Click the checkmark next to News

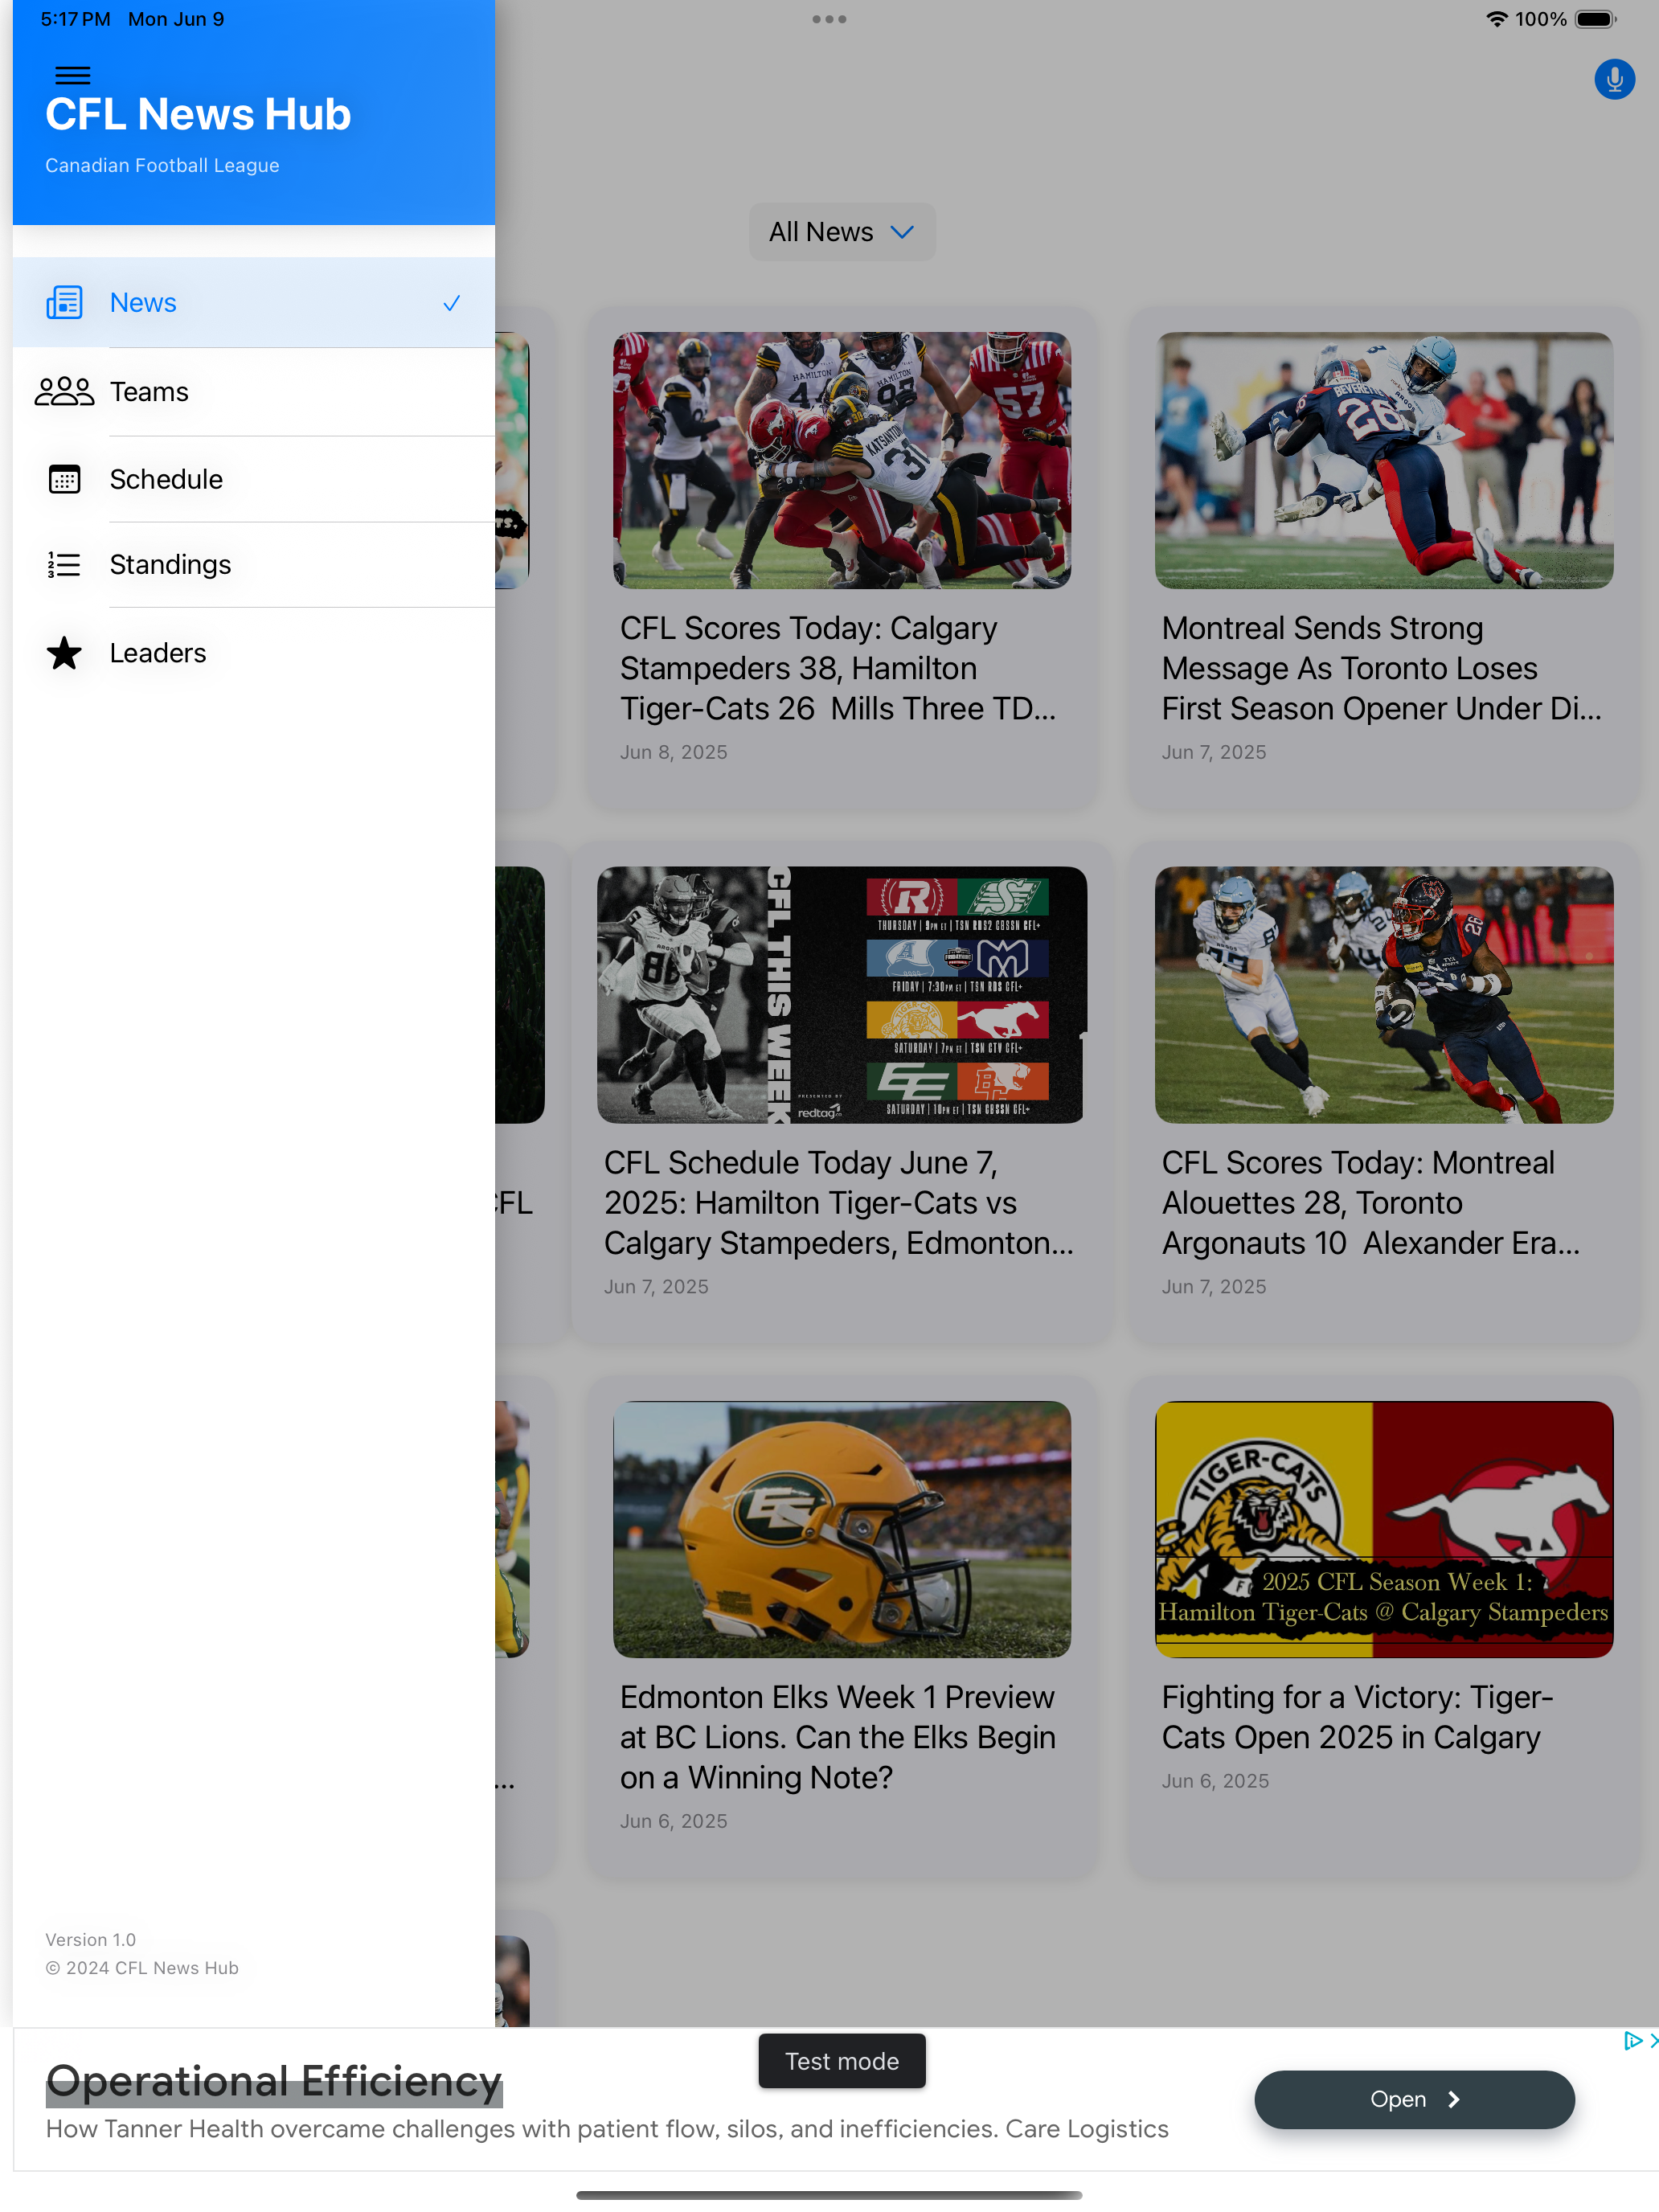(x=452, y=303)
